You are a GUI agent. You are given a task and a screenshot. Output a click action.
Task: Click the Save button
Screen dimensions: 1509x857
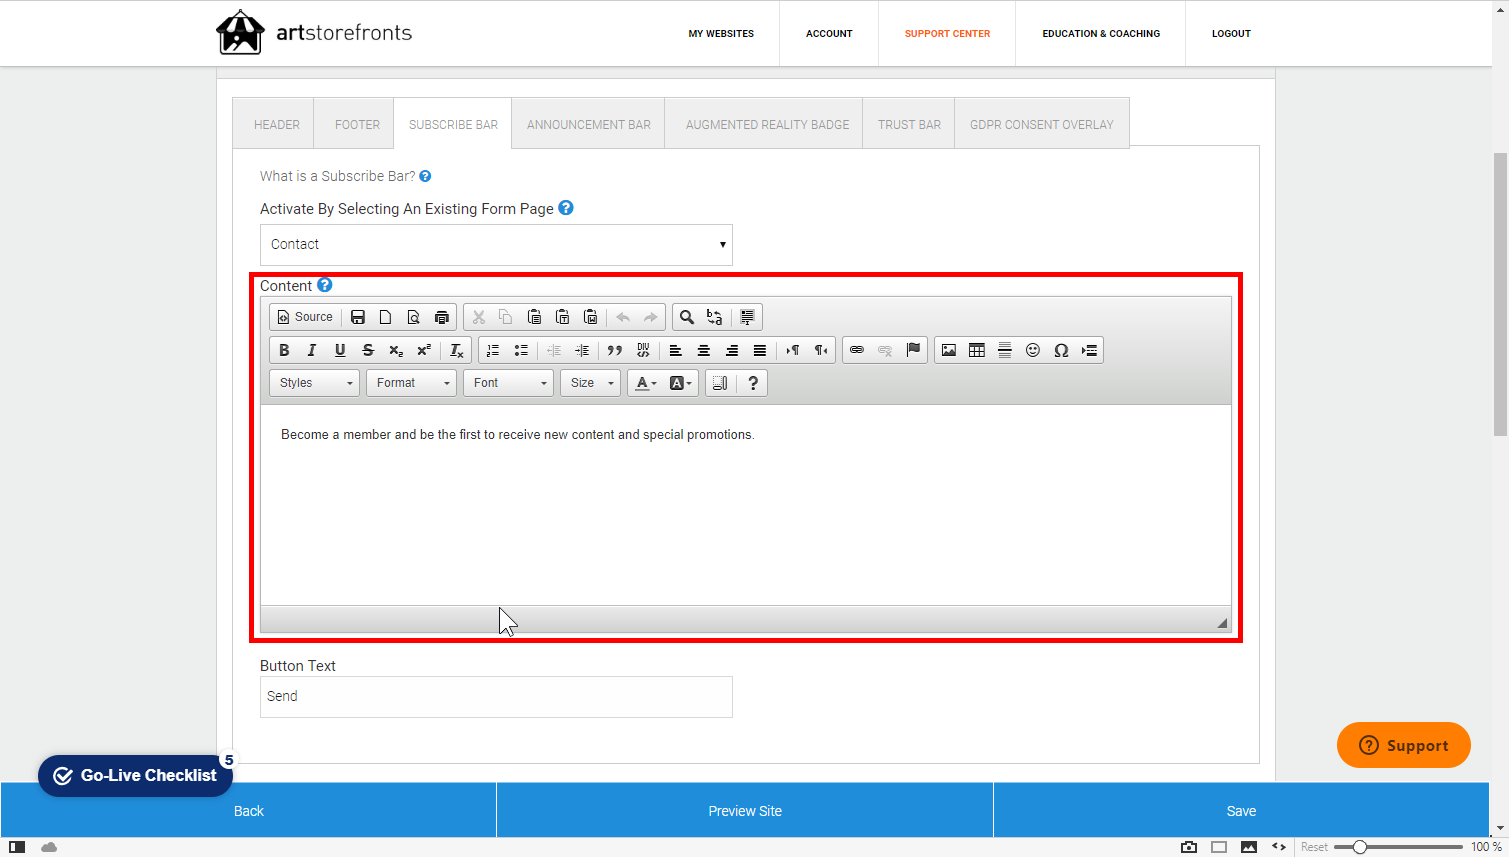point(1241,811)
